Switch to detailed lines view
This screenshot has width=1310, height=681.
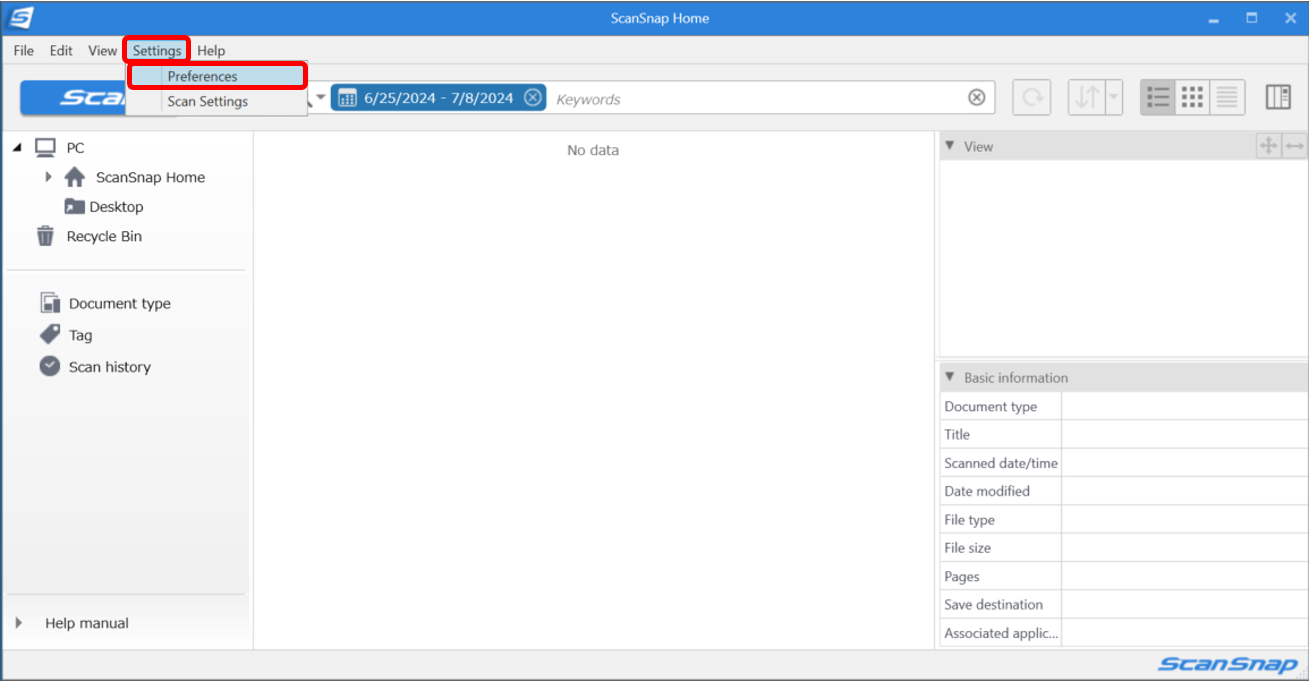[1227, 97]
